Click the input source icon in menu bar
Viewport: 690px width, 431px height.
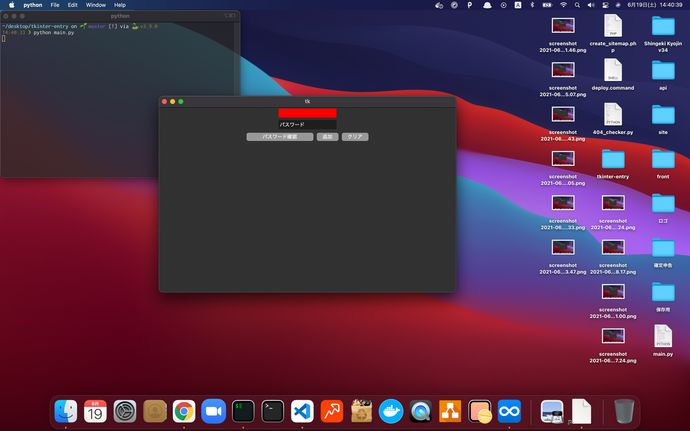[x=518, y=5]
